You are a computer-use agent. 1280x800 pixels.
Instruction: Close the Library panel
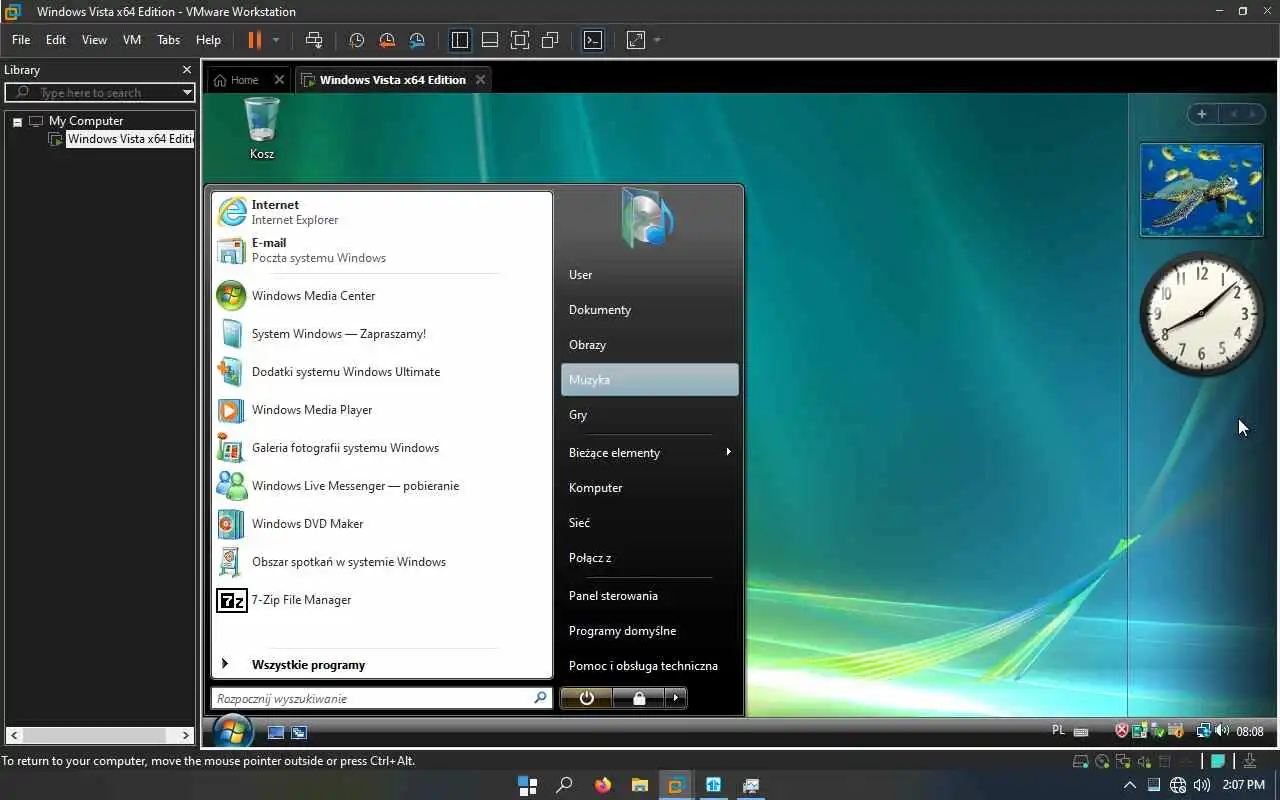[x=186, y=70]
